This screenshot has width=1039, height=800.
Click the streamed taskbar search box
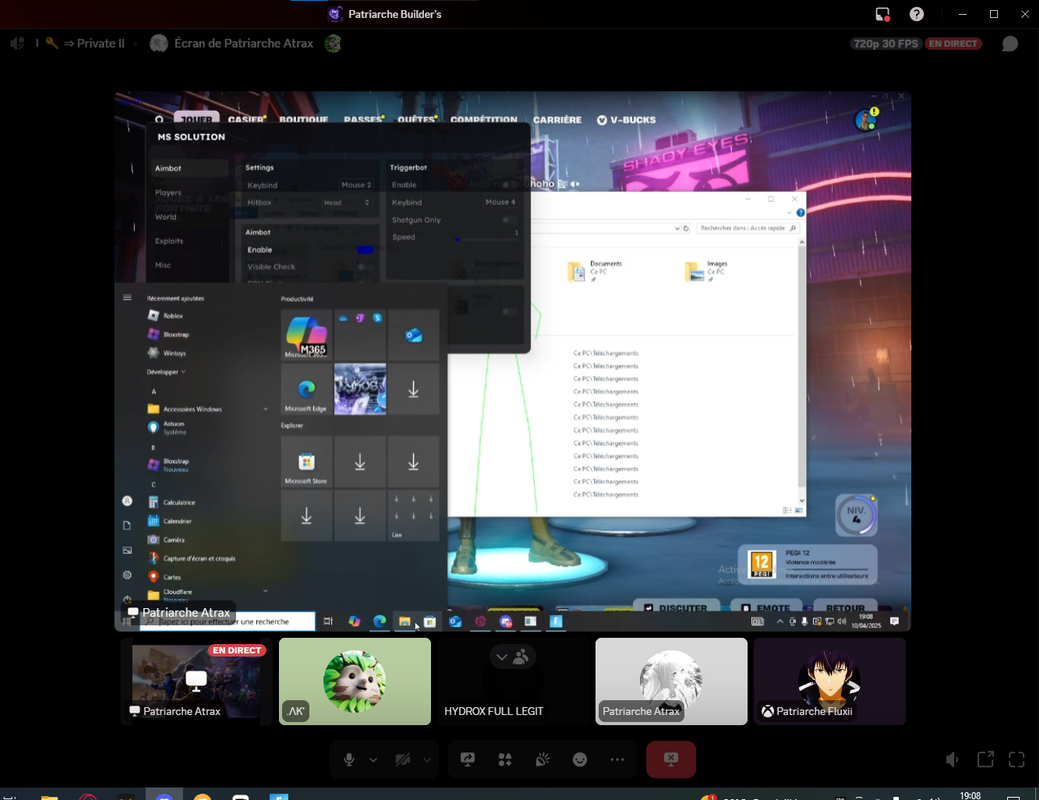tap(227, 622)
